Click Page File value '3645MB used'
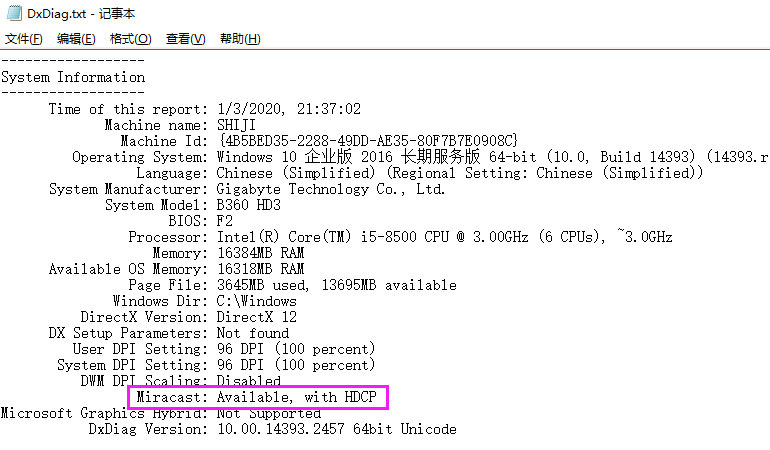770x450 pixels. pyautogui.click(x=263, y=285)
